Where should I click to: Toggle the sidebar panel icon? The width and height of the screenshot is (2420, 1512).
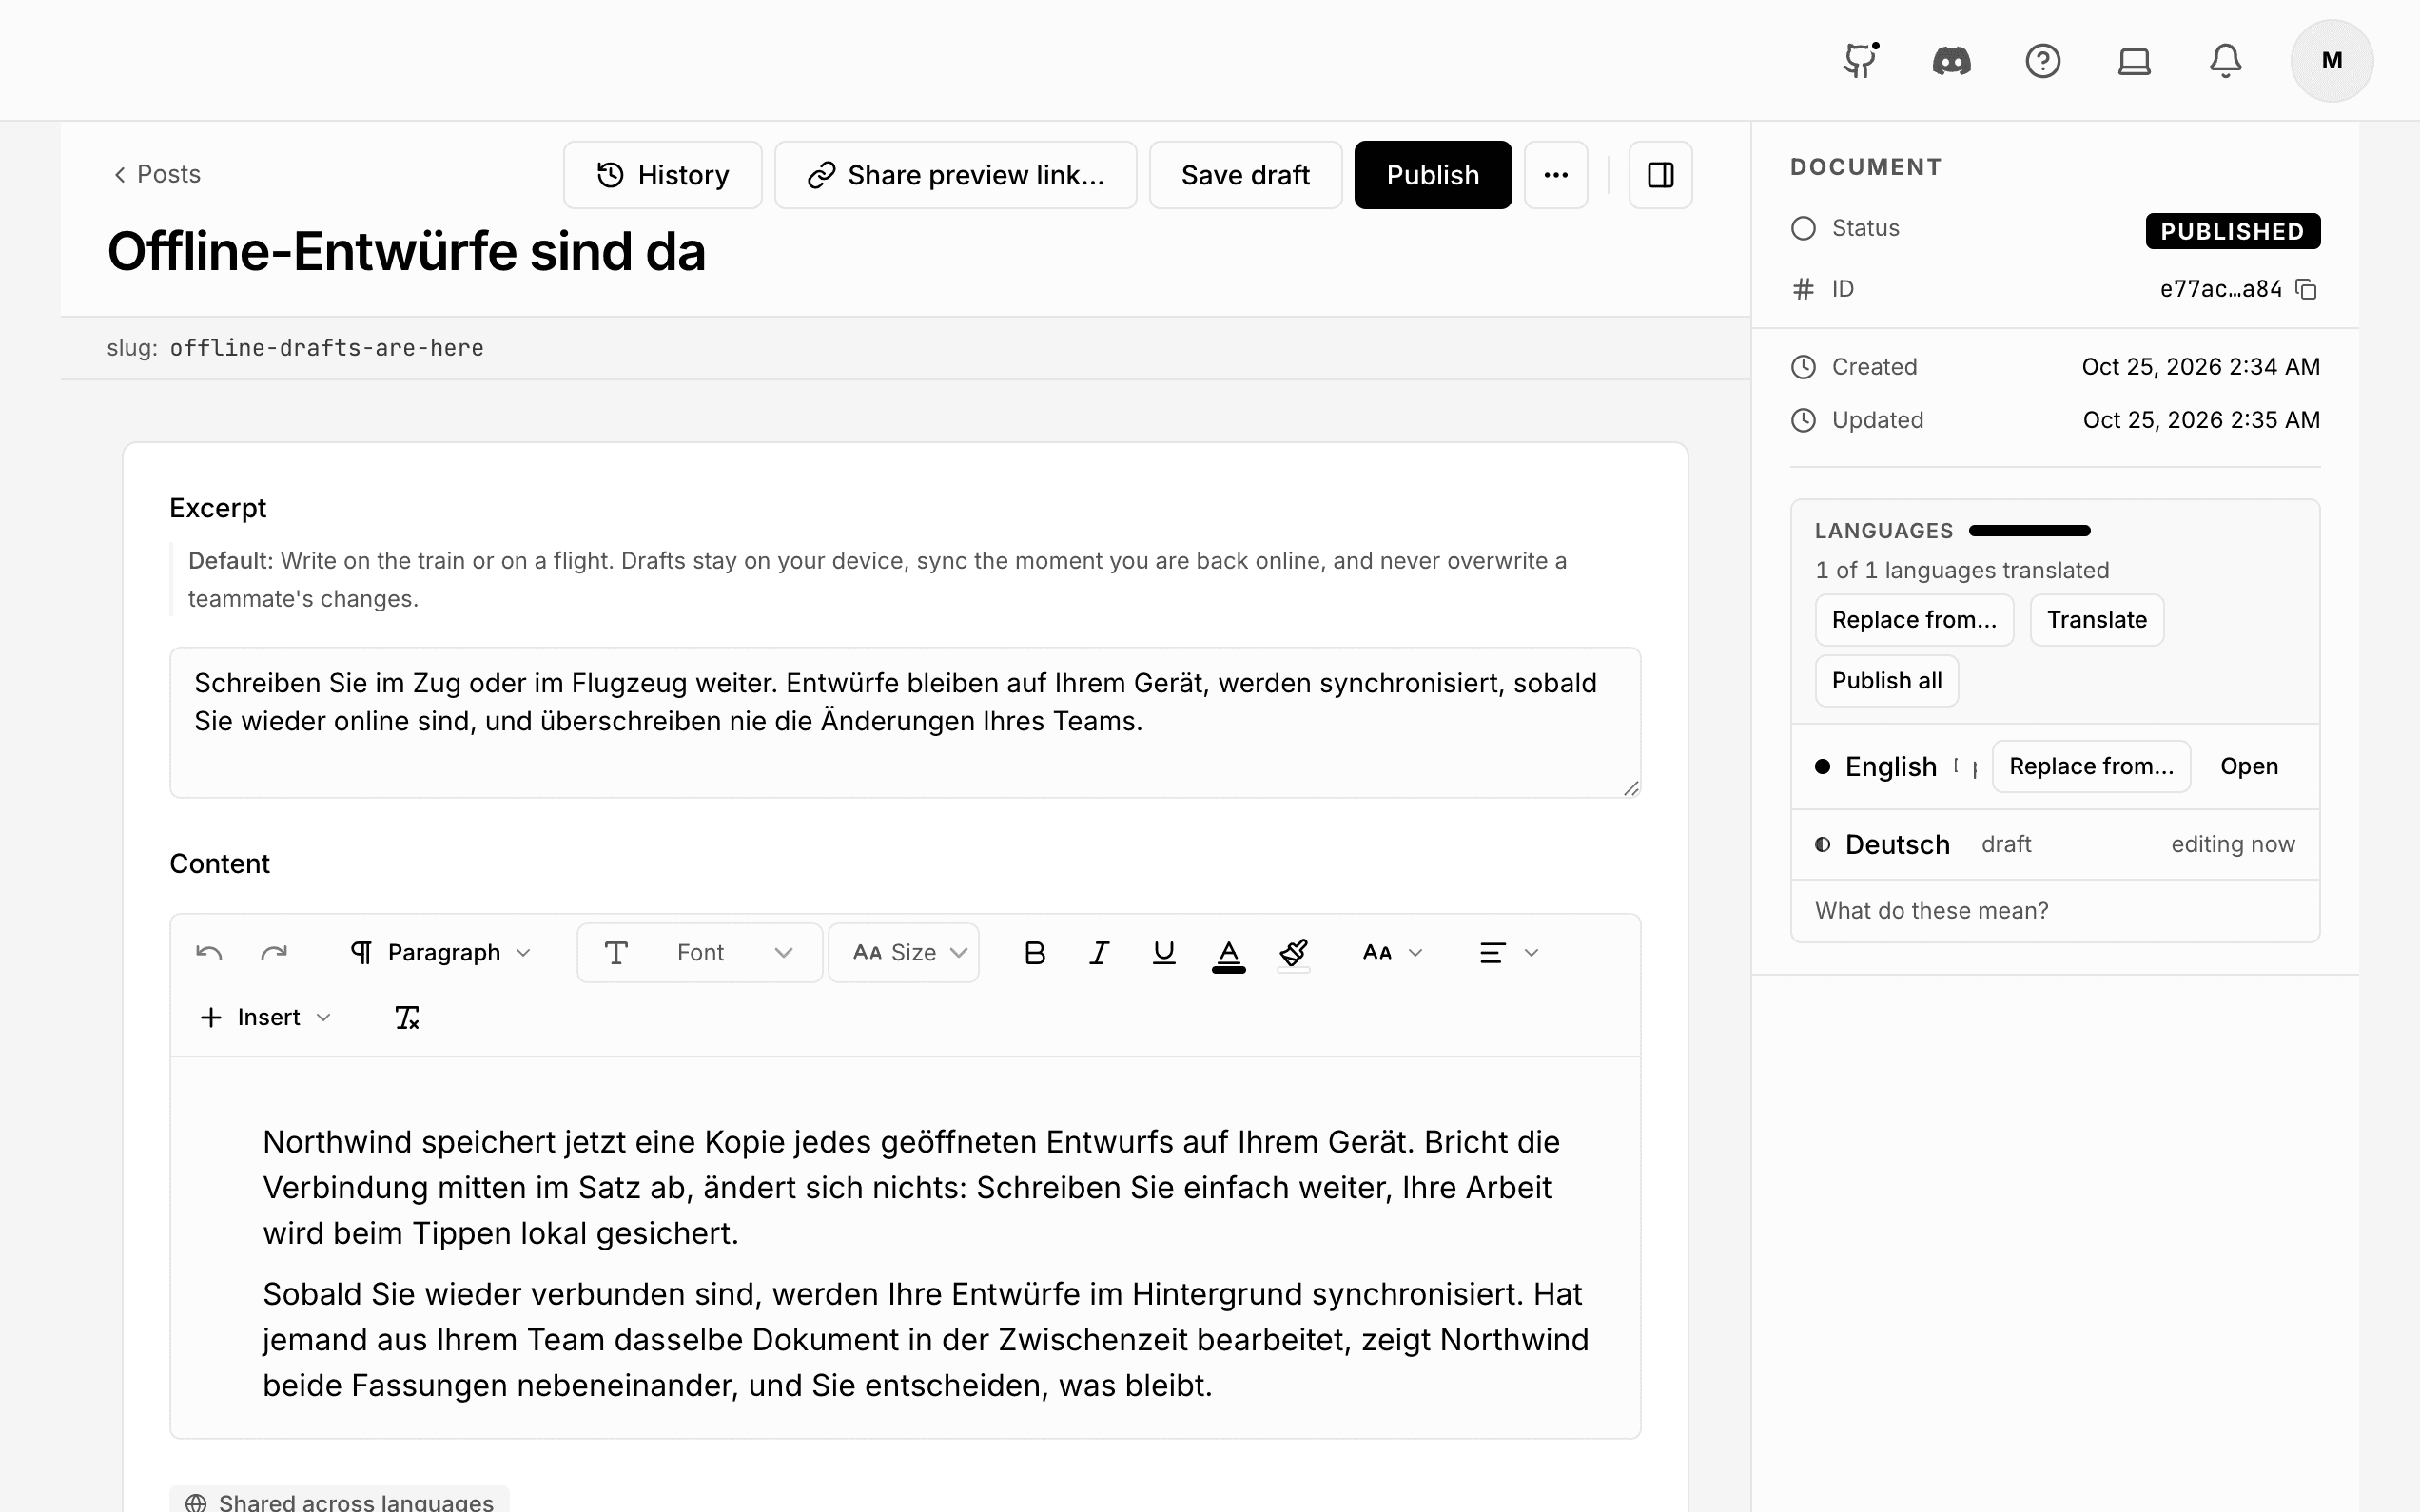[x=1660, y=175]
